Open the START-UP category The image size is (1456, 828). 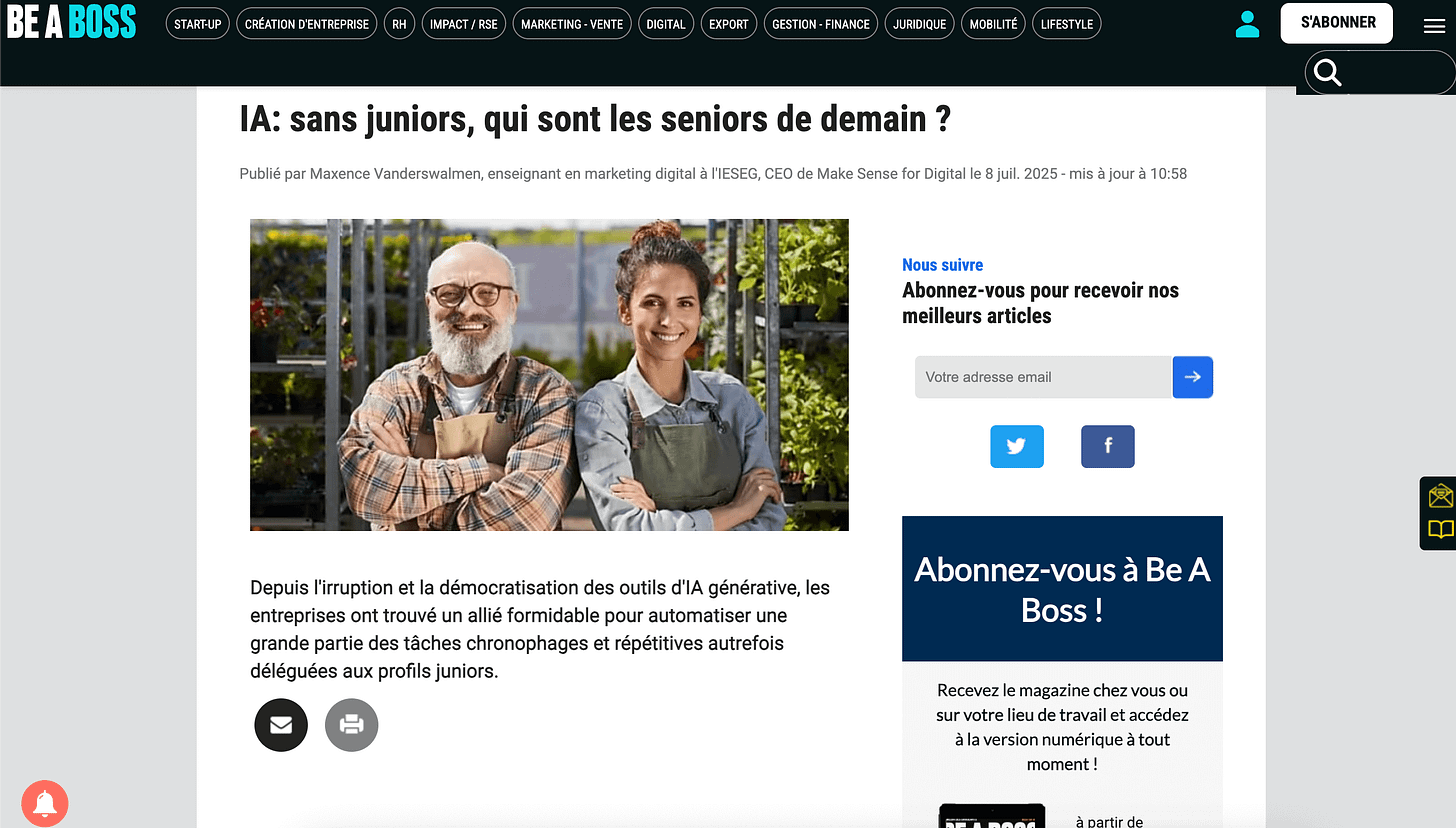[x=197, y=24]
